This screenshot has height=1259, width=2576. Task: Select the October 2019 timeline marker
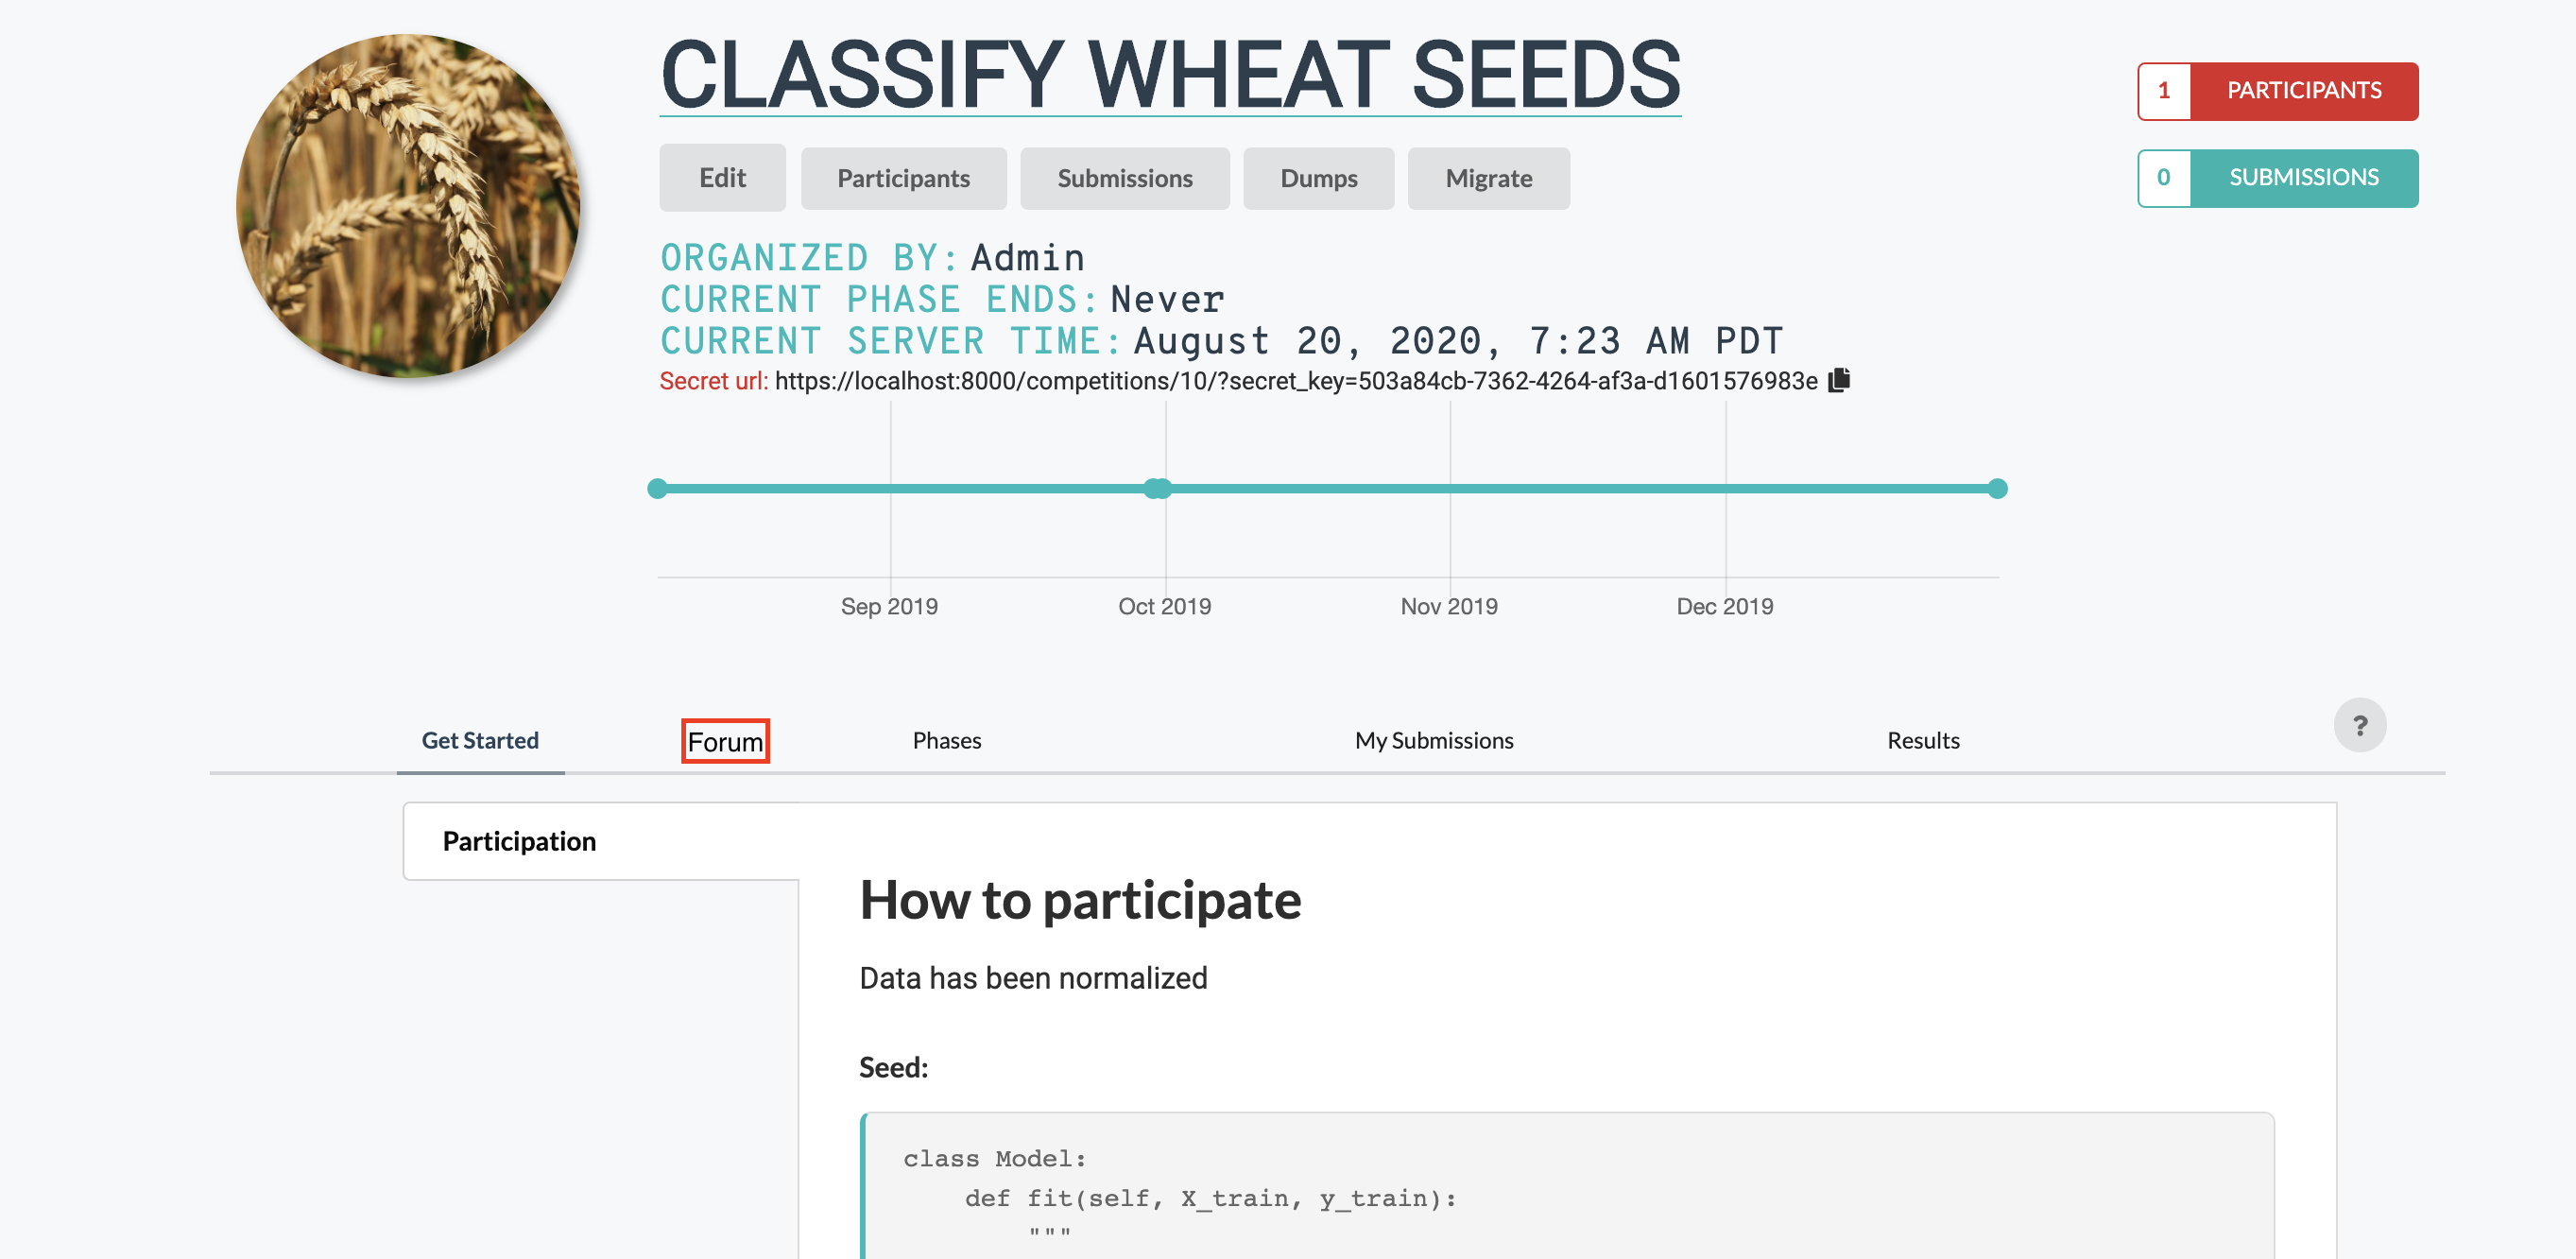[1159, 488]
